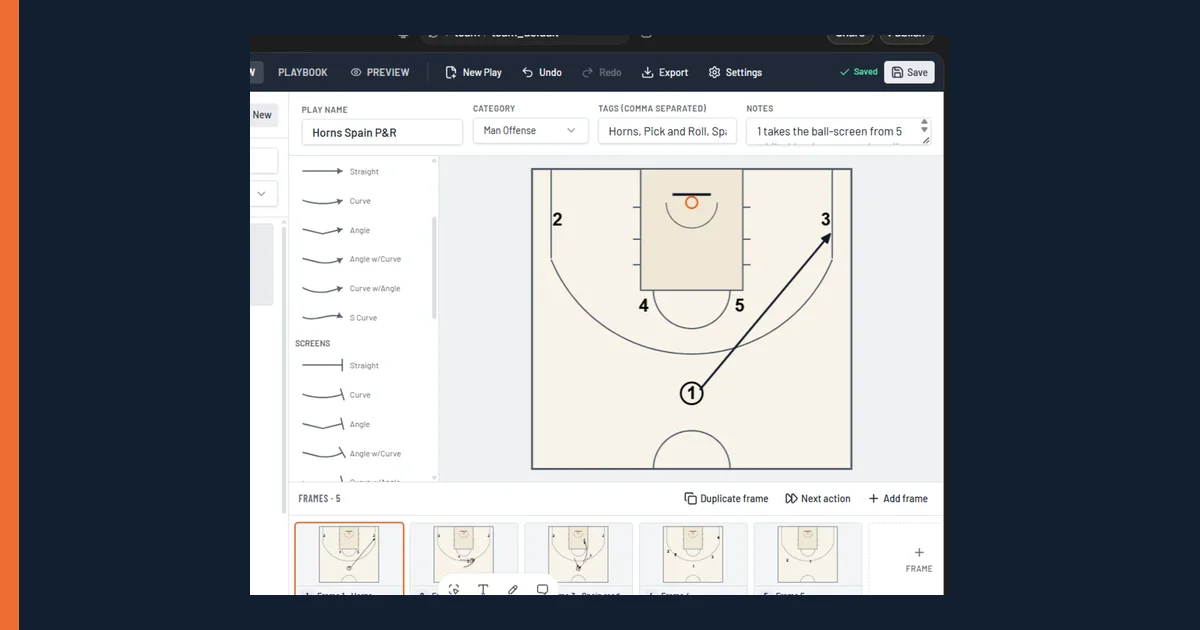Image resolution: width=1200 pixels, height=630 pixels.
Task: Select player 3 on the court
Action: coord(826,220)
